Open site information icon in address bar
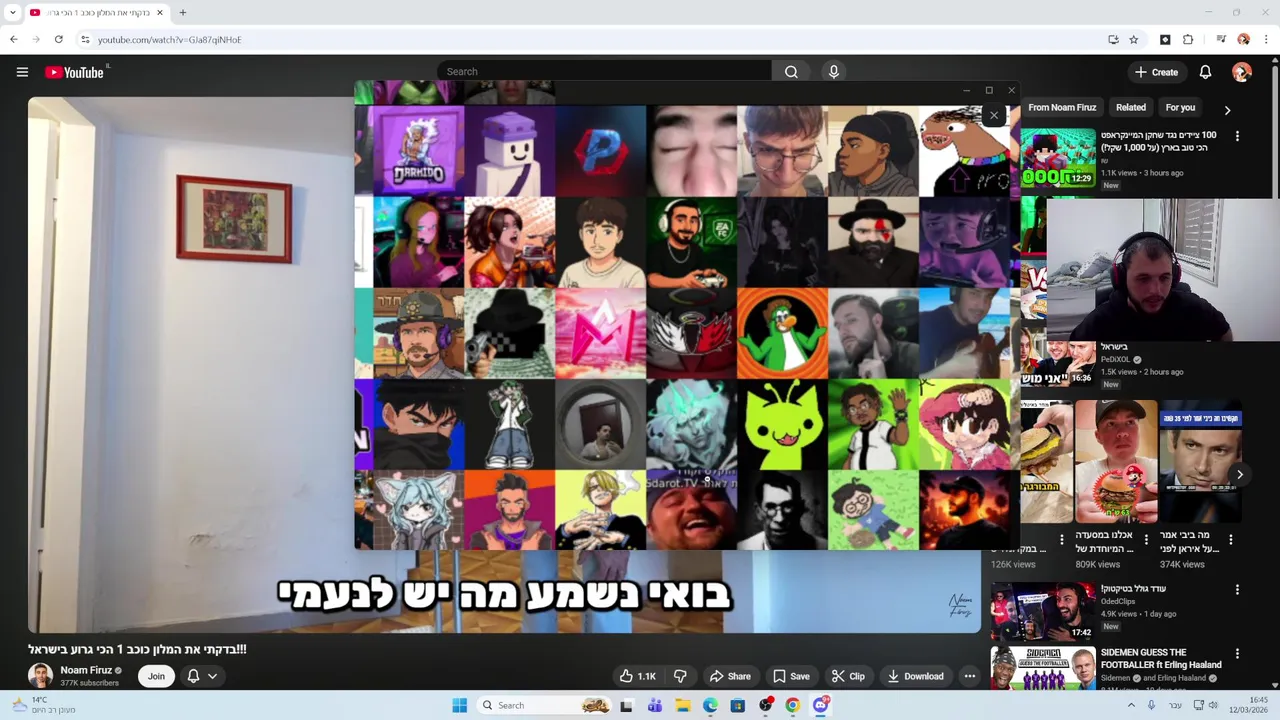This screenshot has width=1280, height=720. (x=85, y=40)
